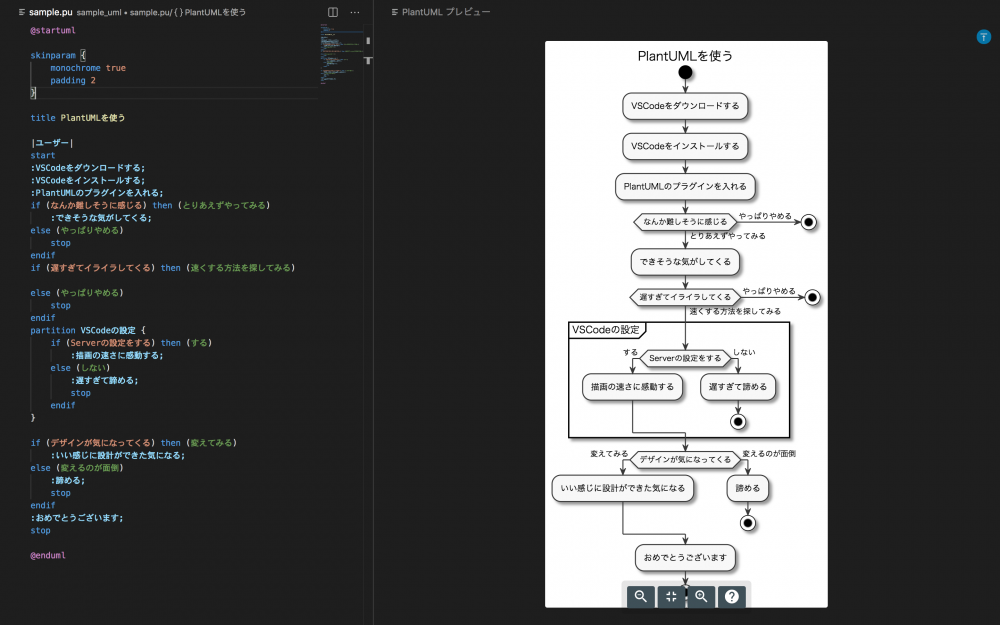Click the if (デザインが気になってくる) code line
Image resolution: width=1000 pixels, height=625 pixels.
(133, 443)
